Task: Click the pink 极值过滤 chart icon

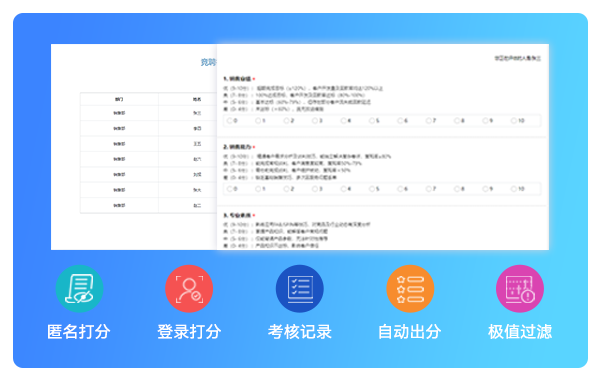Action: click(520, 289)
